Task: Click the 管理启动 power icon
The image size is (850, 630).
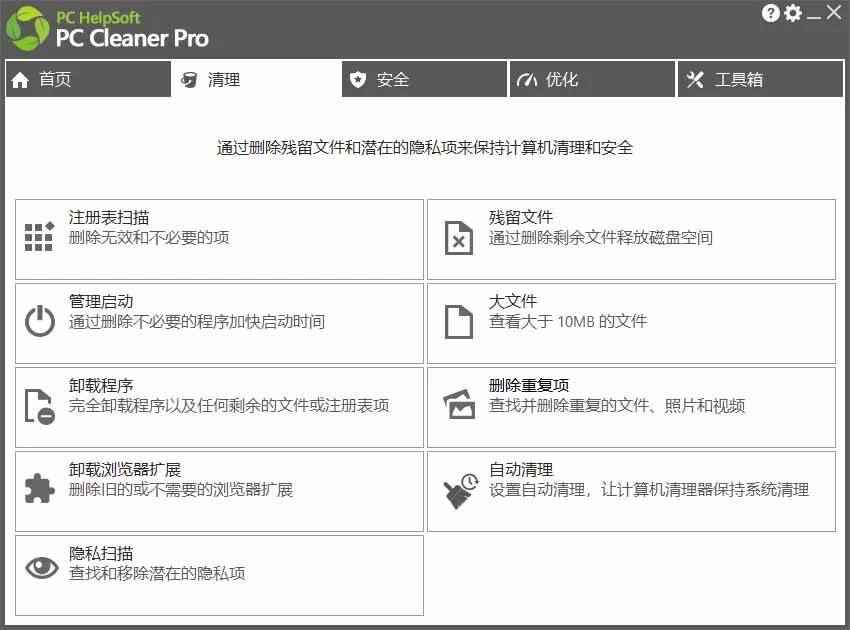Action: [40, 321]
